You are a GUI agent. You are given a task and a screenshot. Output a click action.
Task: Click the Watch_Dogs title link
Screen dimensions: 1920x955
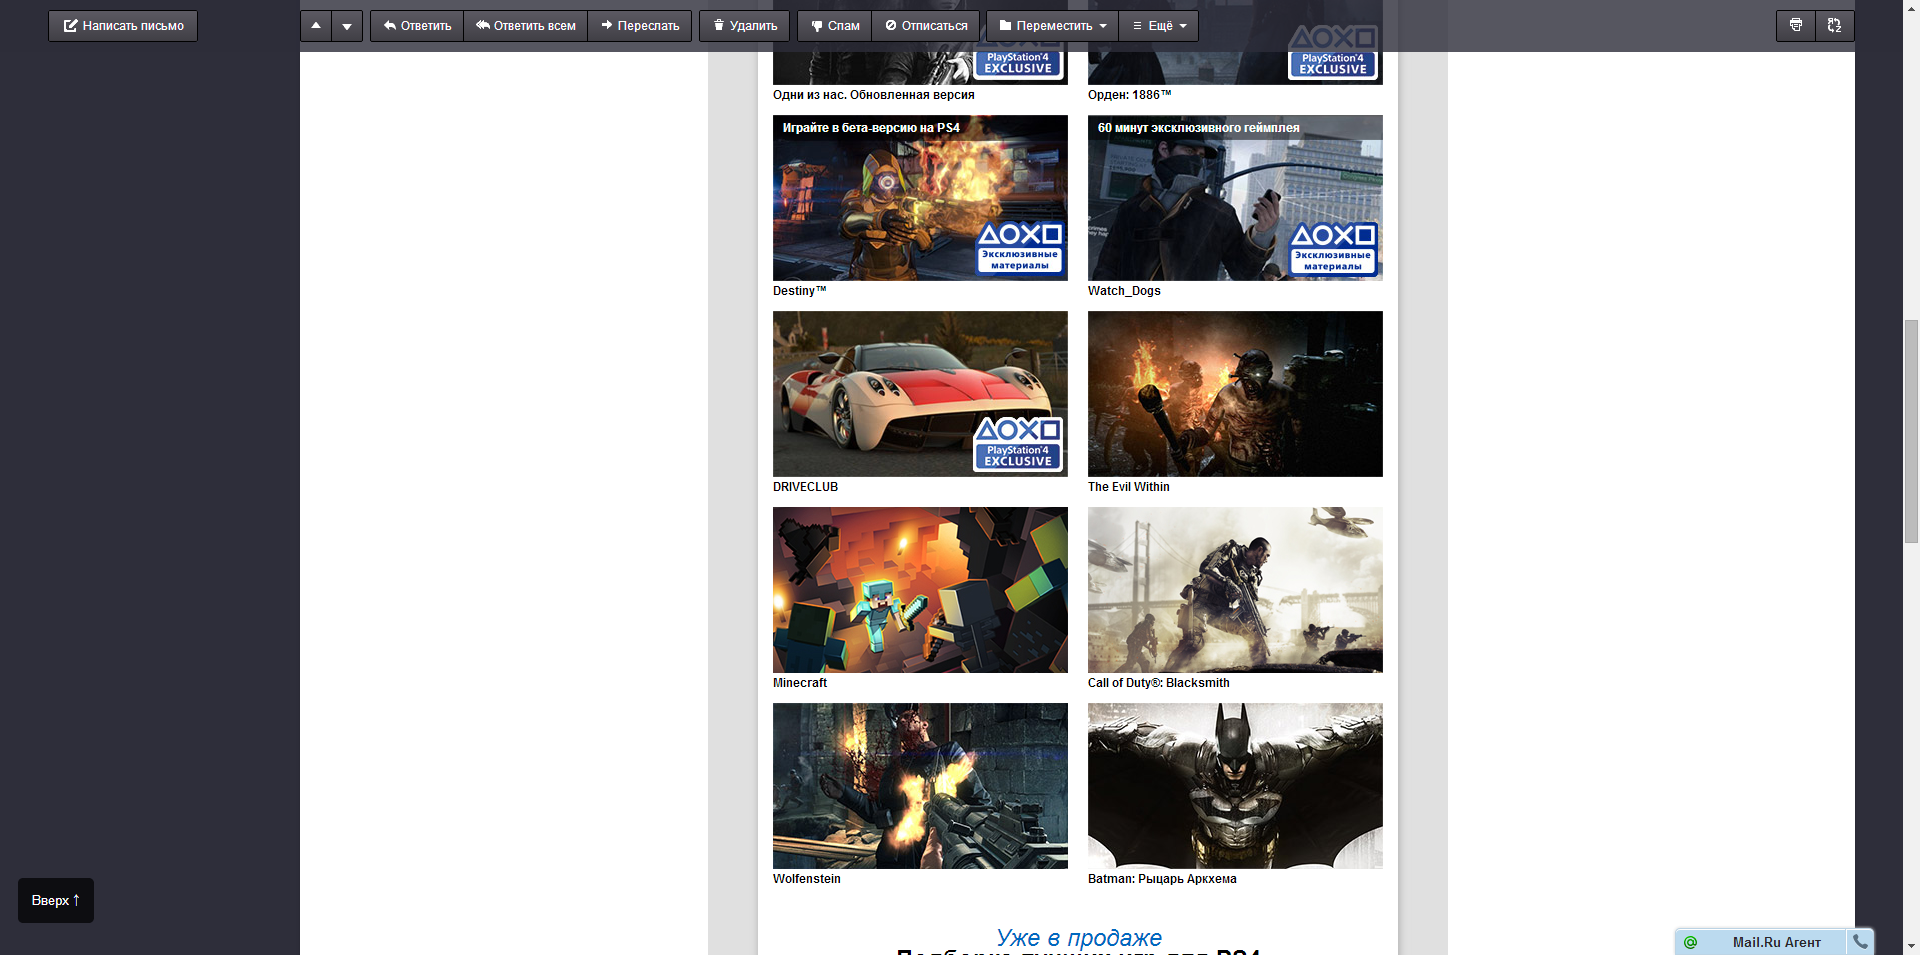[x=1124, y=291]
